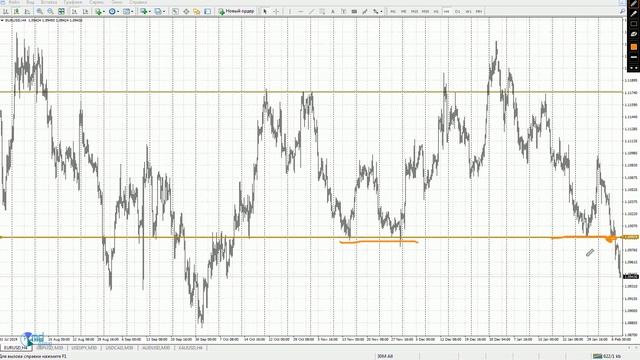
Task: Select the text tool A
Action: (x=333, y=11)
